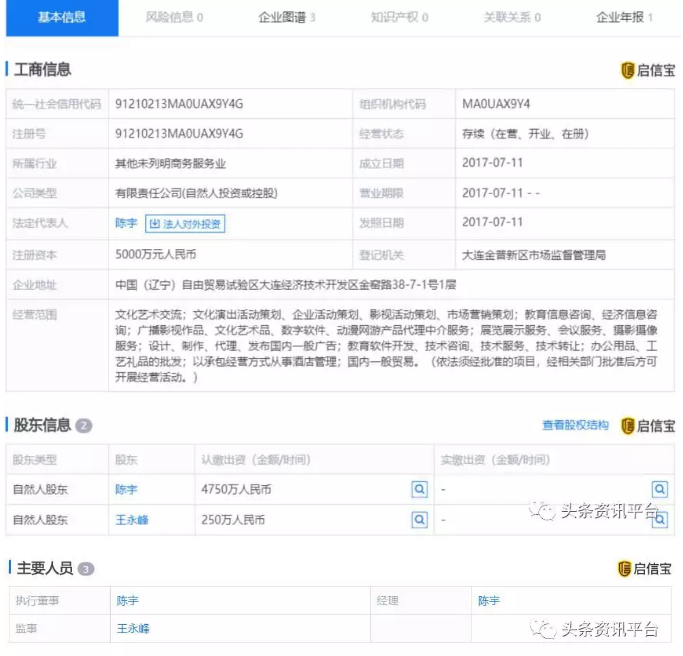Click the 股东信息 count badge 2
The width and height of the screenshot is (683, 656).
coord(84,426)
